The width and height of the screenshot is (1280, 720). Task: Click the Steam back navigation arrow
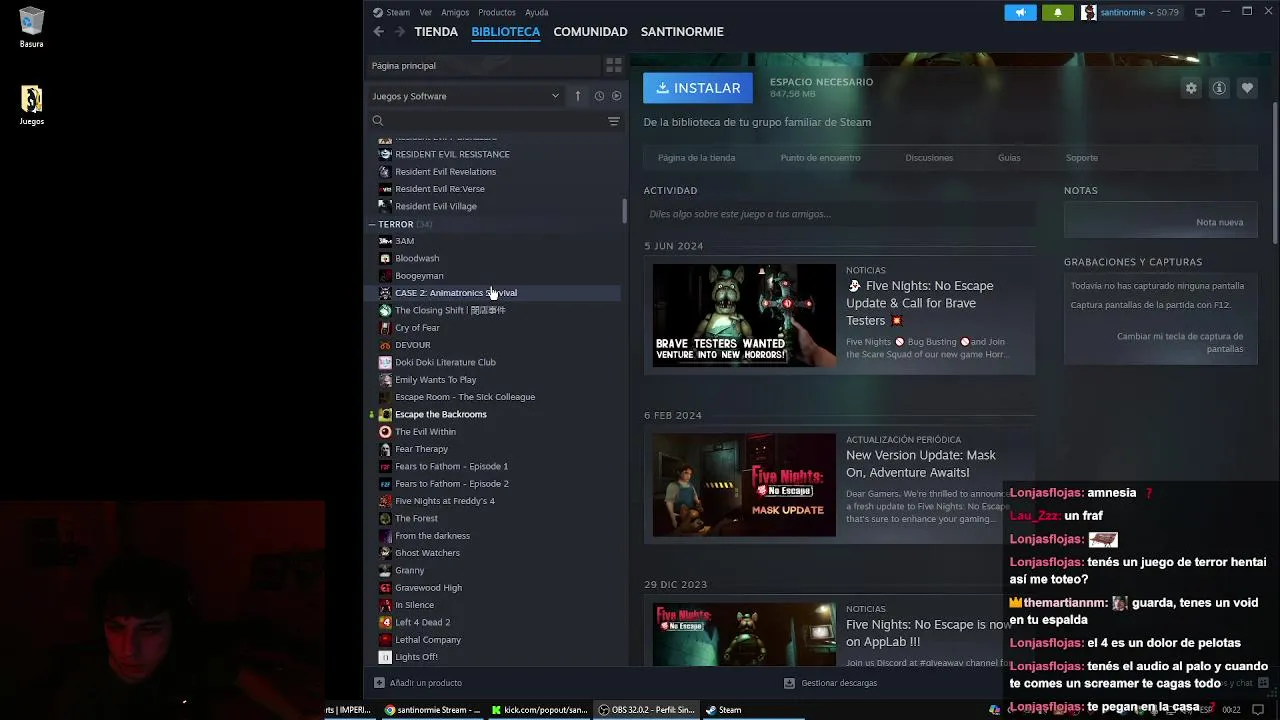(378, 32)
